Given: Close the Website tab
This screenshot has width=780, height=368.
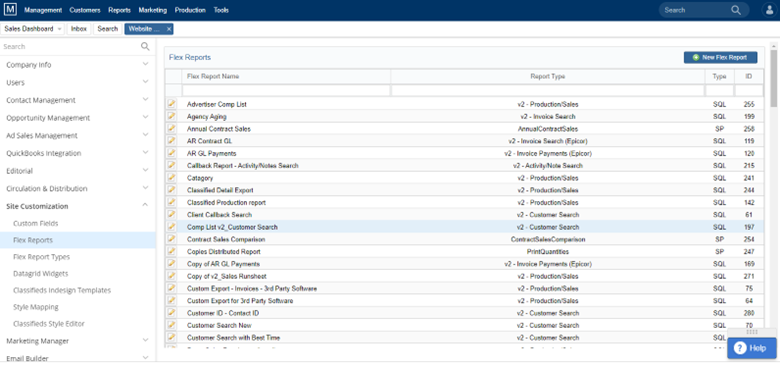Looking at the screenshot, I should 169,29.
